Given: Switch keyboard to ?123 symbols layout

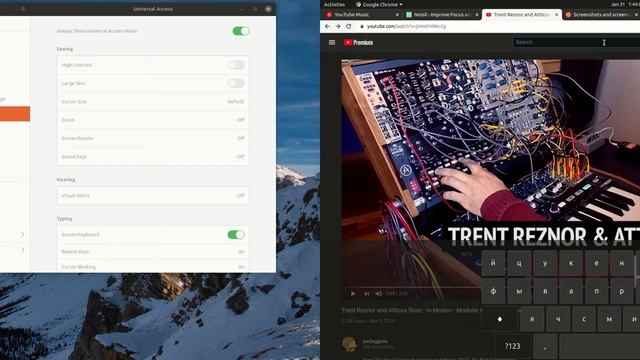Looking at the screenshot, I should point(512,346).
